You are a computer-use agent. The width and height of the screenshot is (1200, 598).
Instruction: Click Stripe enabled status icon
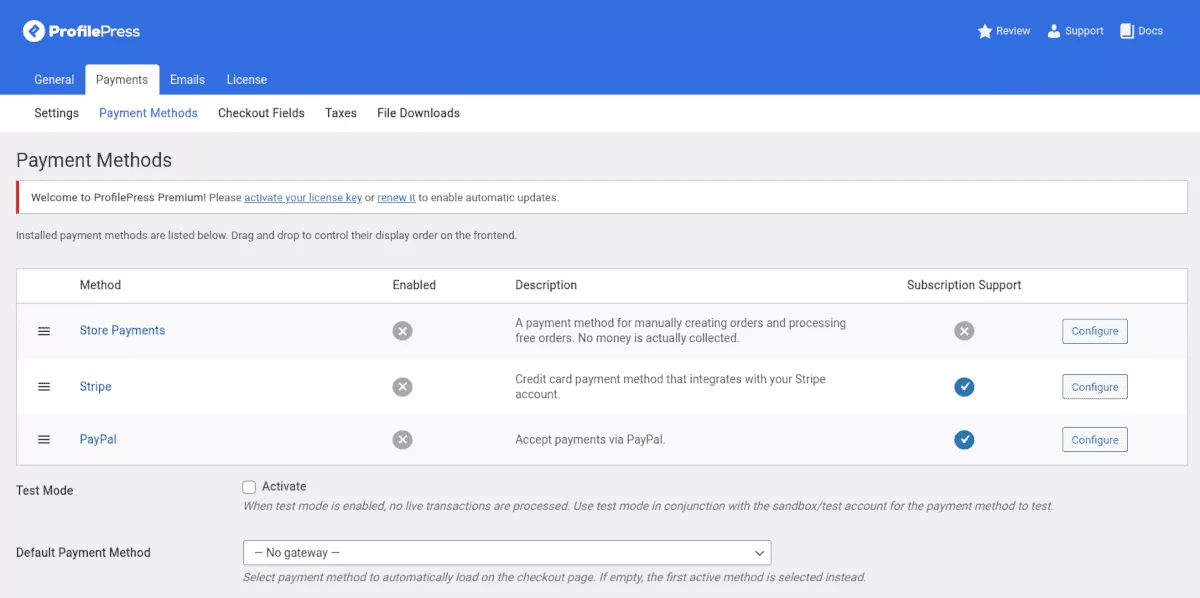tap(402, 387)
